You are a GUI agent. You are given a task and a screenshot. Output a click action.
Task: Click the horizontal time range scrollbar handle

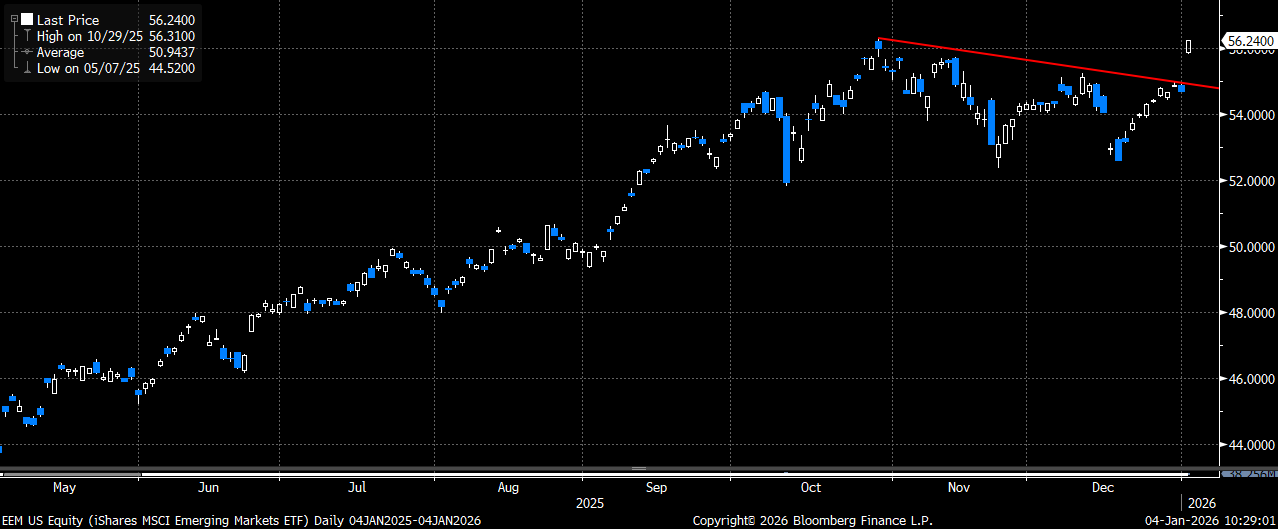coord(638,469)
